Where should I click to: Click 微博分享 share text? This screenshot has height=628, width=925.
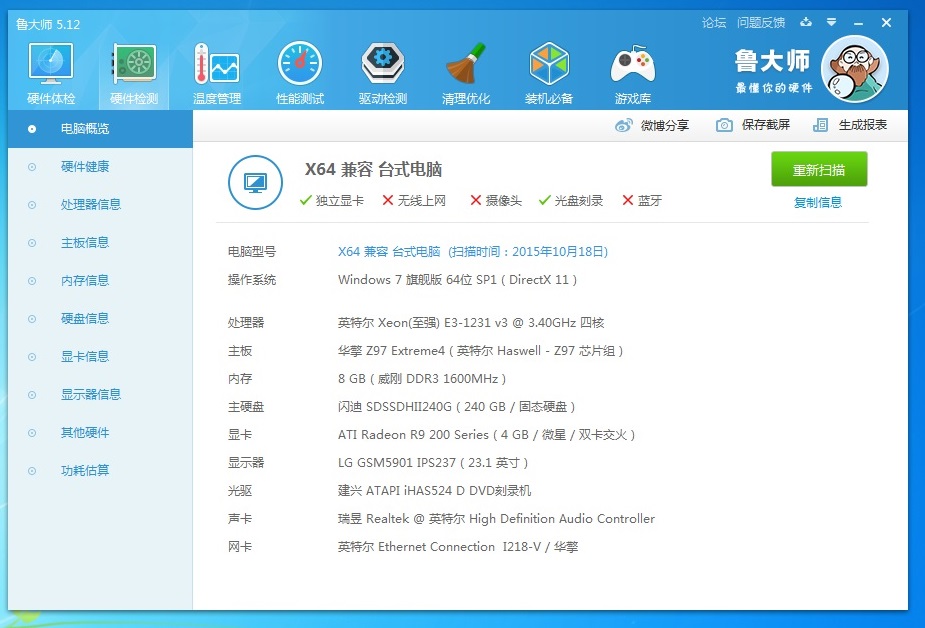click(665, 125)
